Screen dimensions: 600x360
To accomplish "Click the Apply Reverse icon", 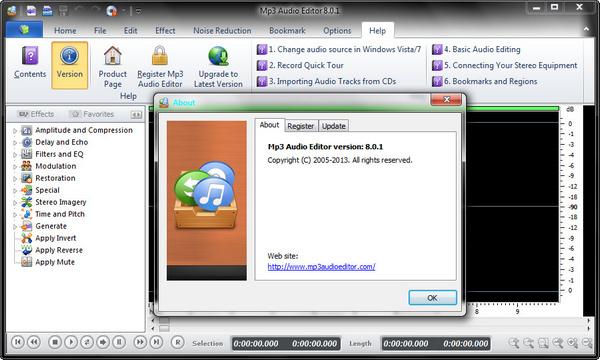I will (26, 250).
